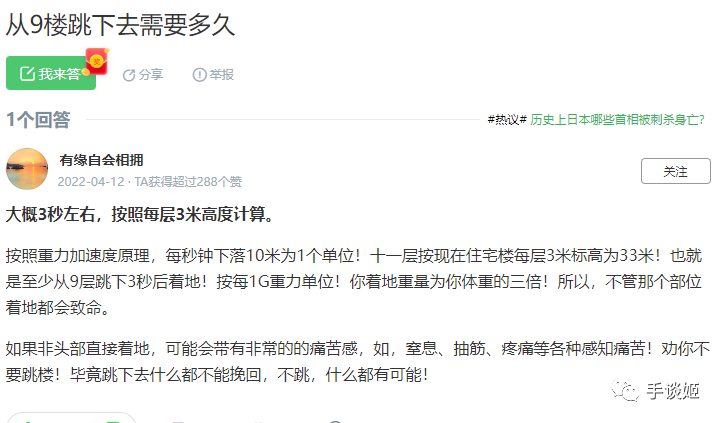Click the 分享 share arrow icon
The height and width of the screenshot is (423, 723).
129,75
